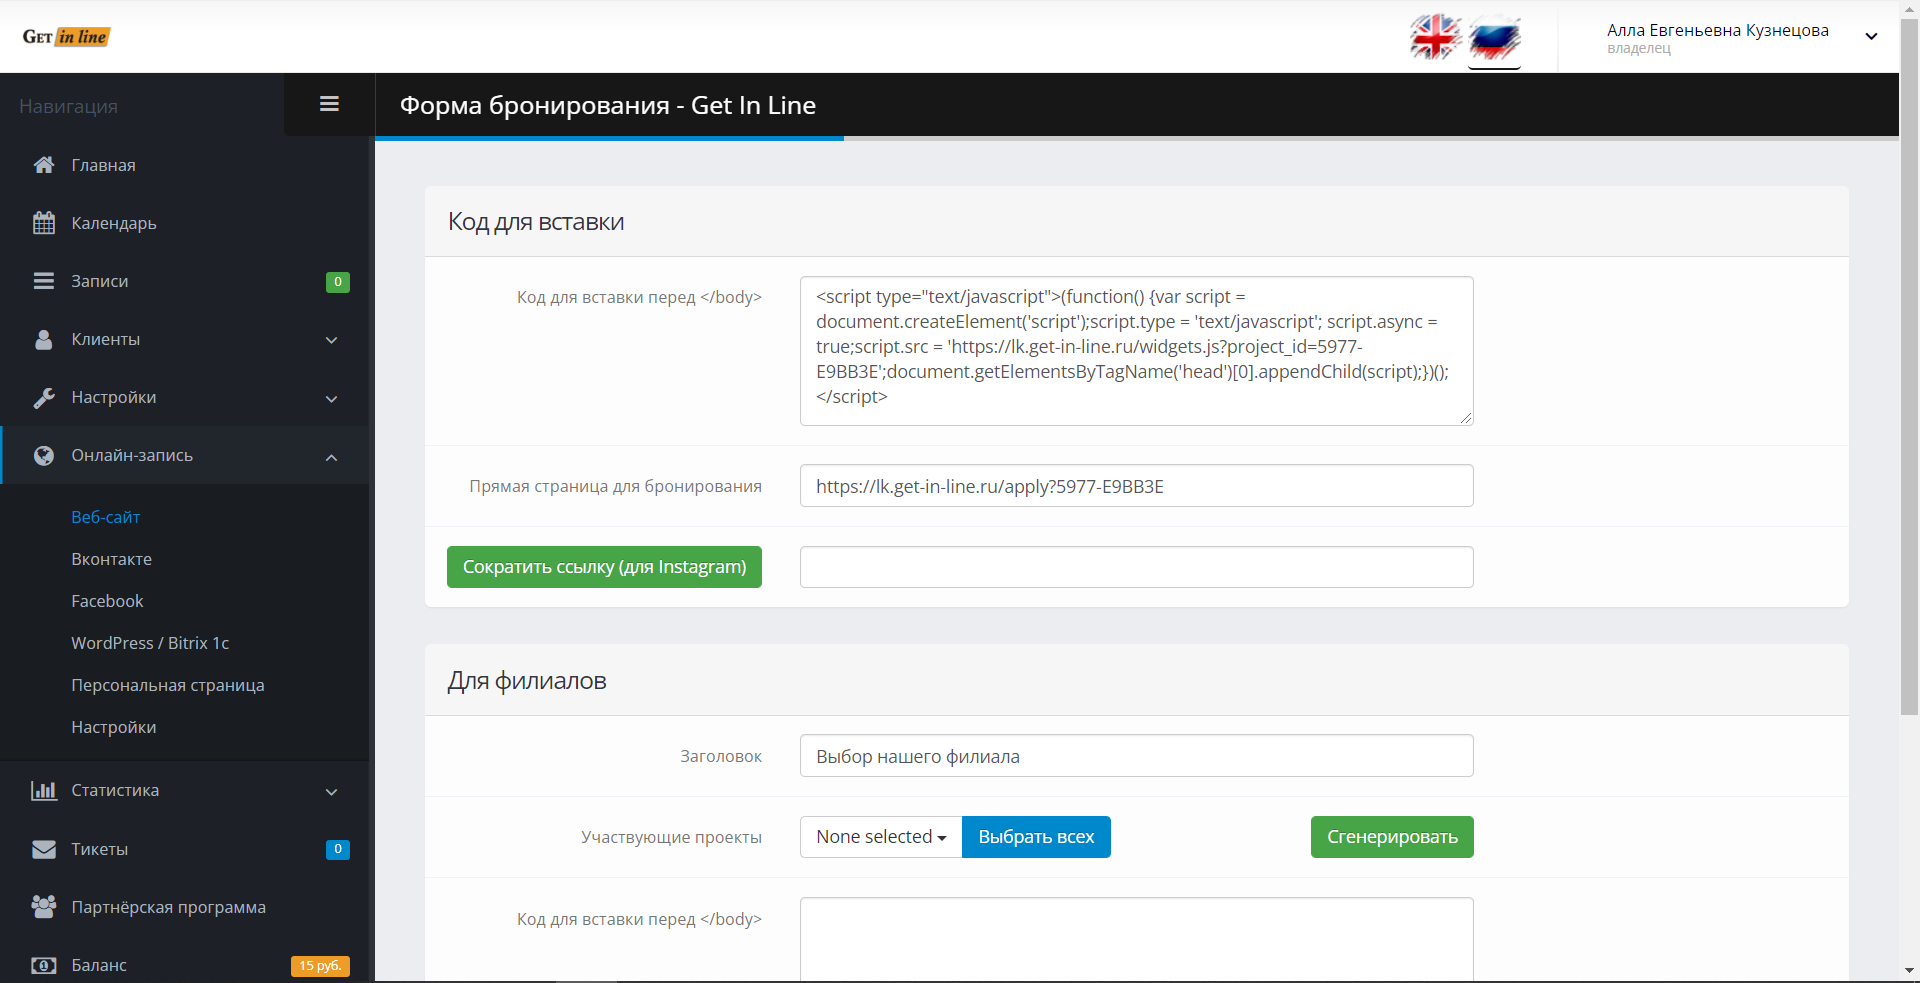Click the envelope icon beside Тикеты

click(44, 849)
